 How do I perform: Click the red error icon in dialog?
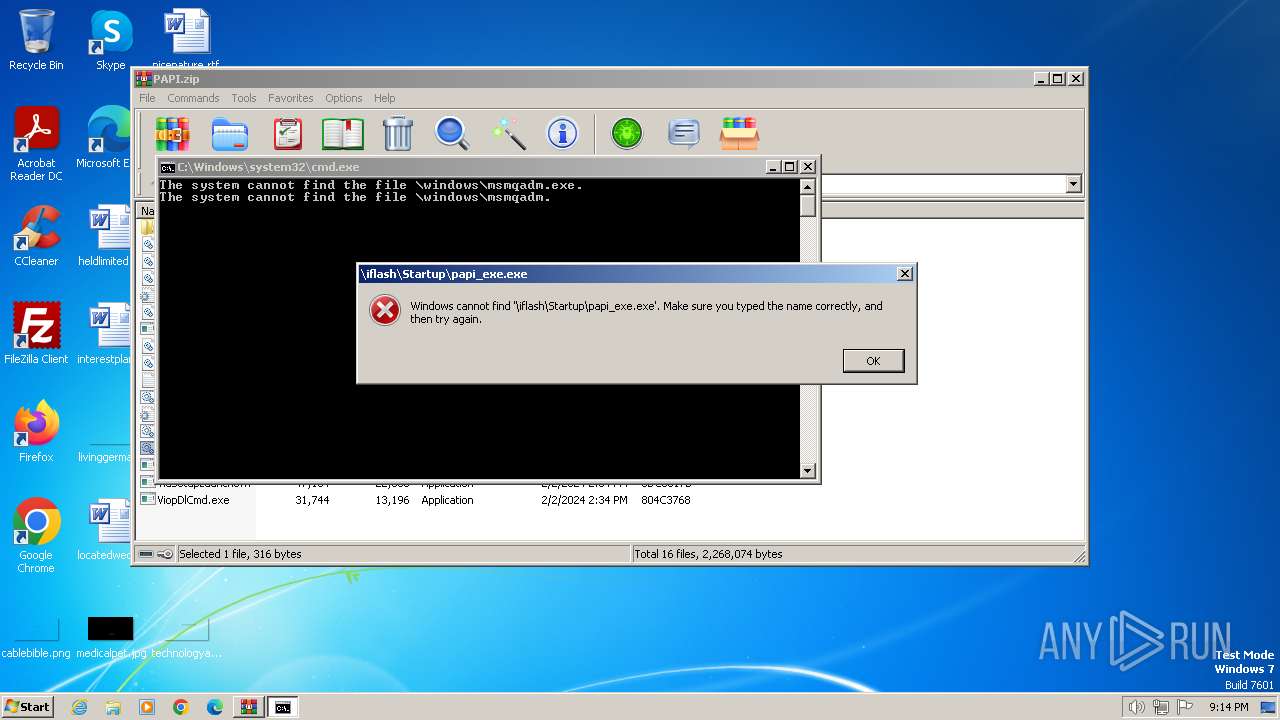[385, 311]
